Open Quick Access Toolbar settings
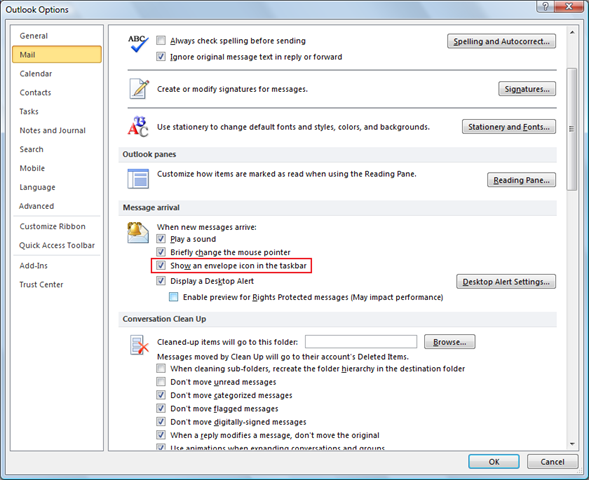This screenshot has height=480, width=589. tap(57, 245)
